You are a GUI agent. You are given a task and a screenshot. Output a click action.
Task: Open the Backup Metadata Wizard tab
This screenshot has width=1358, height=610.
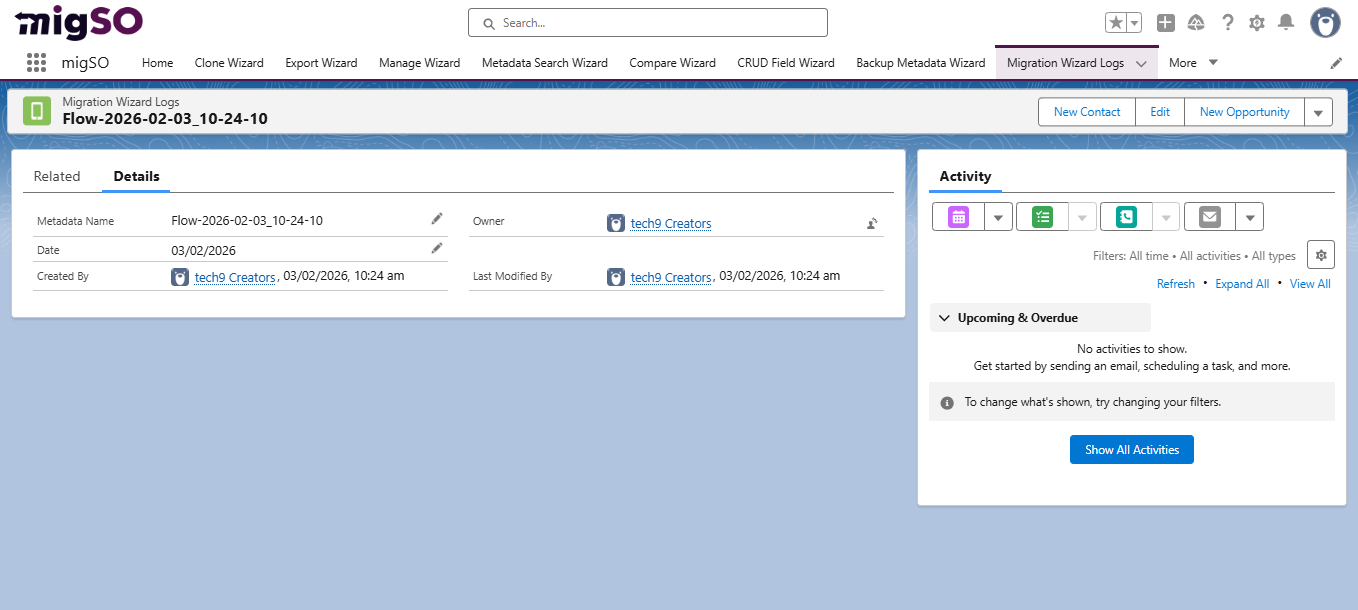[x=921, y=62]
